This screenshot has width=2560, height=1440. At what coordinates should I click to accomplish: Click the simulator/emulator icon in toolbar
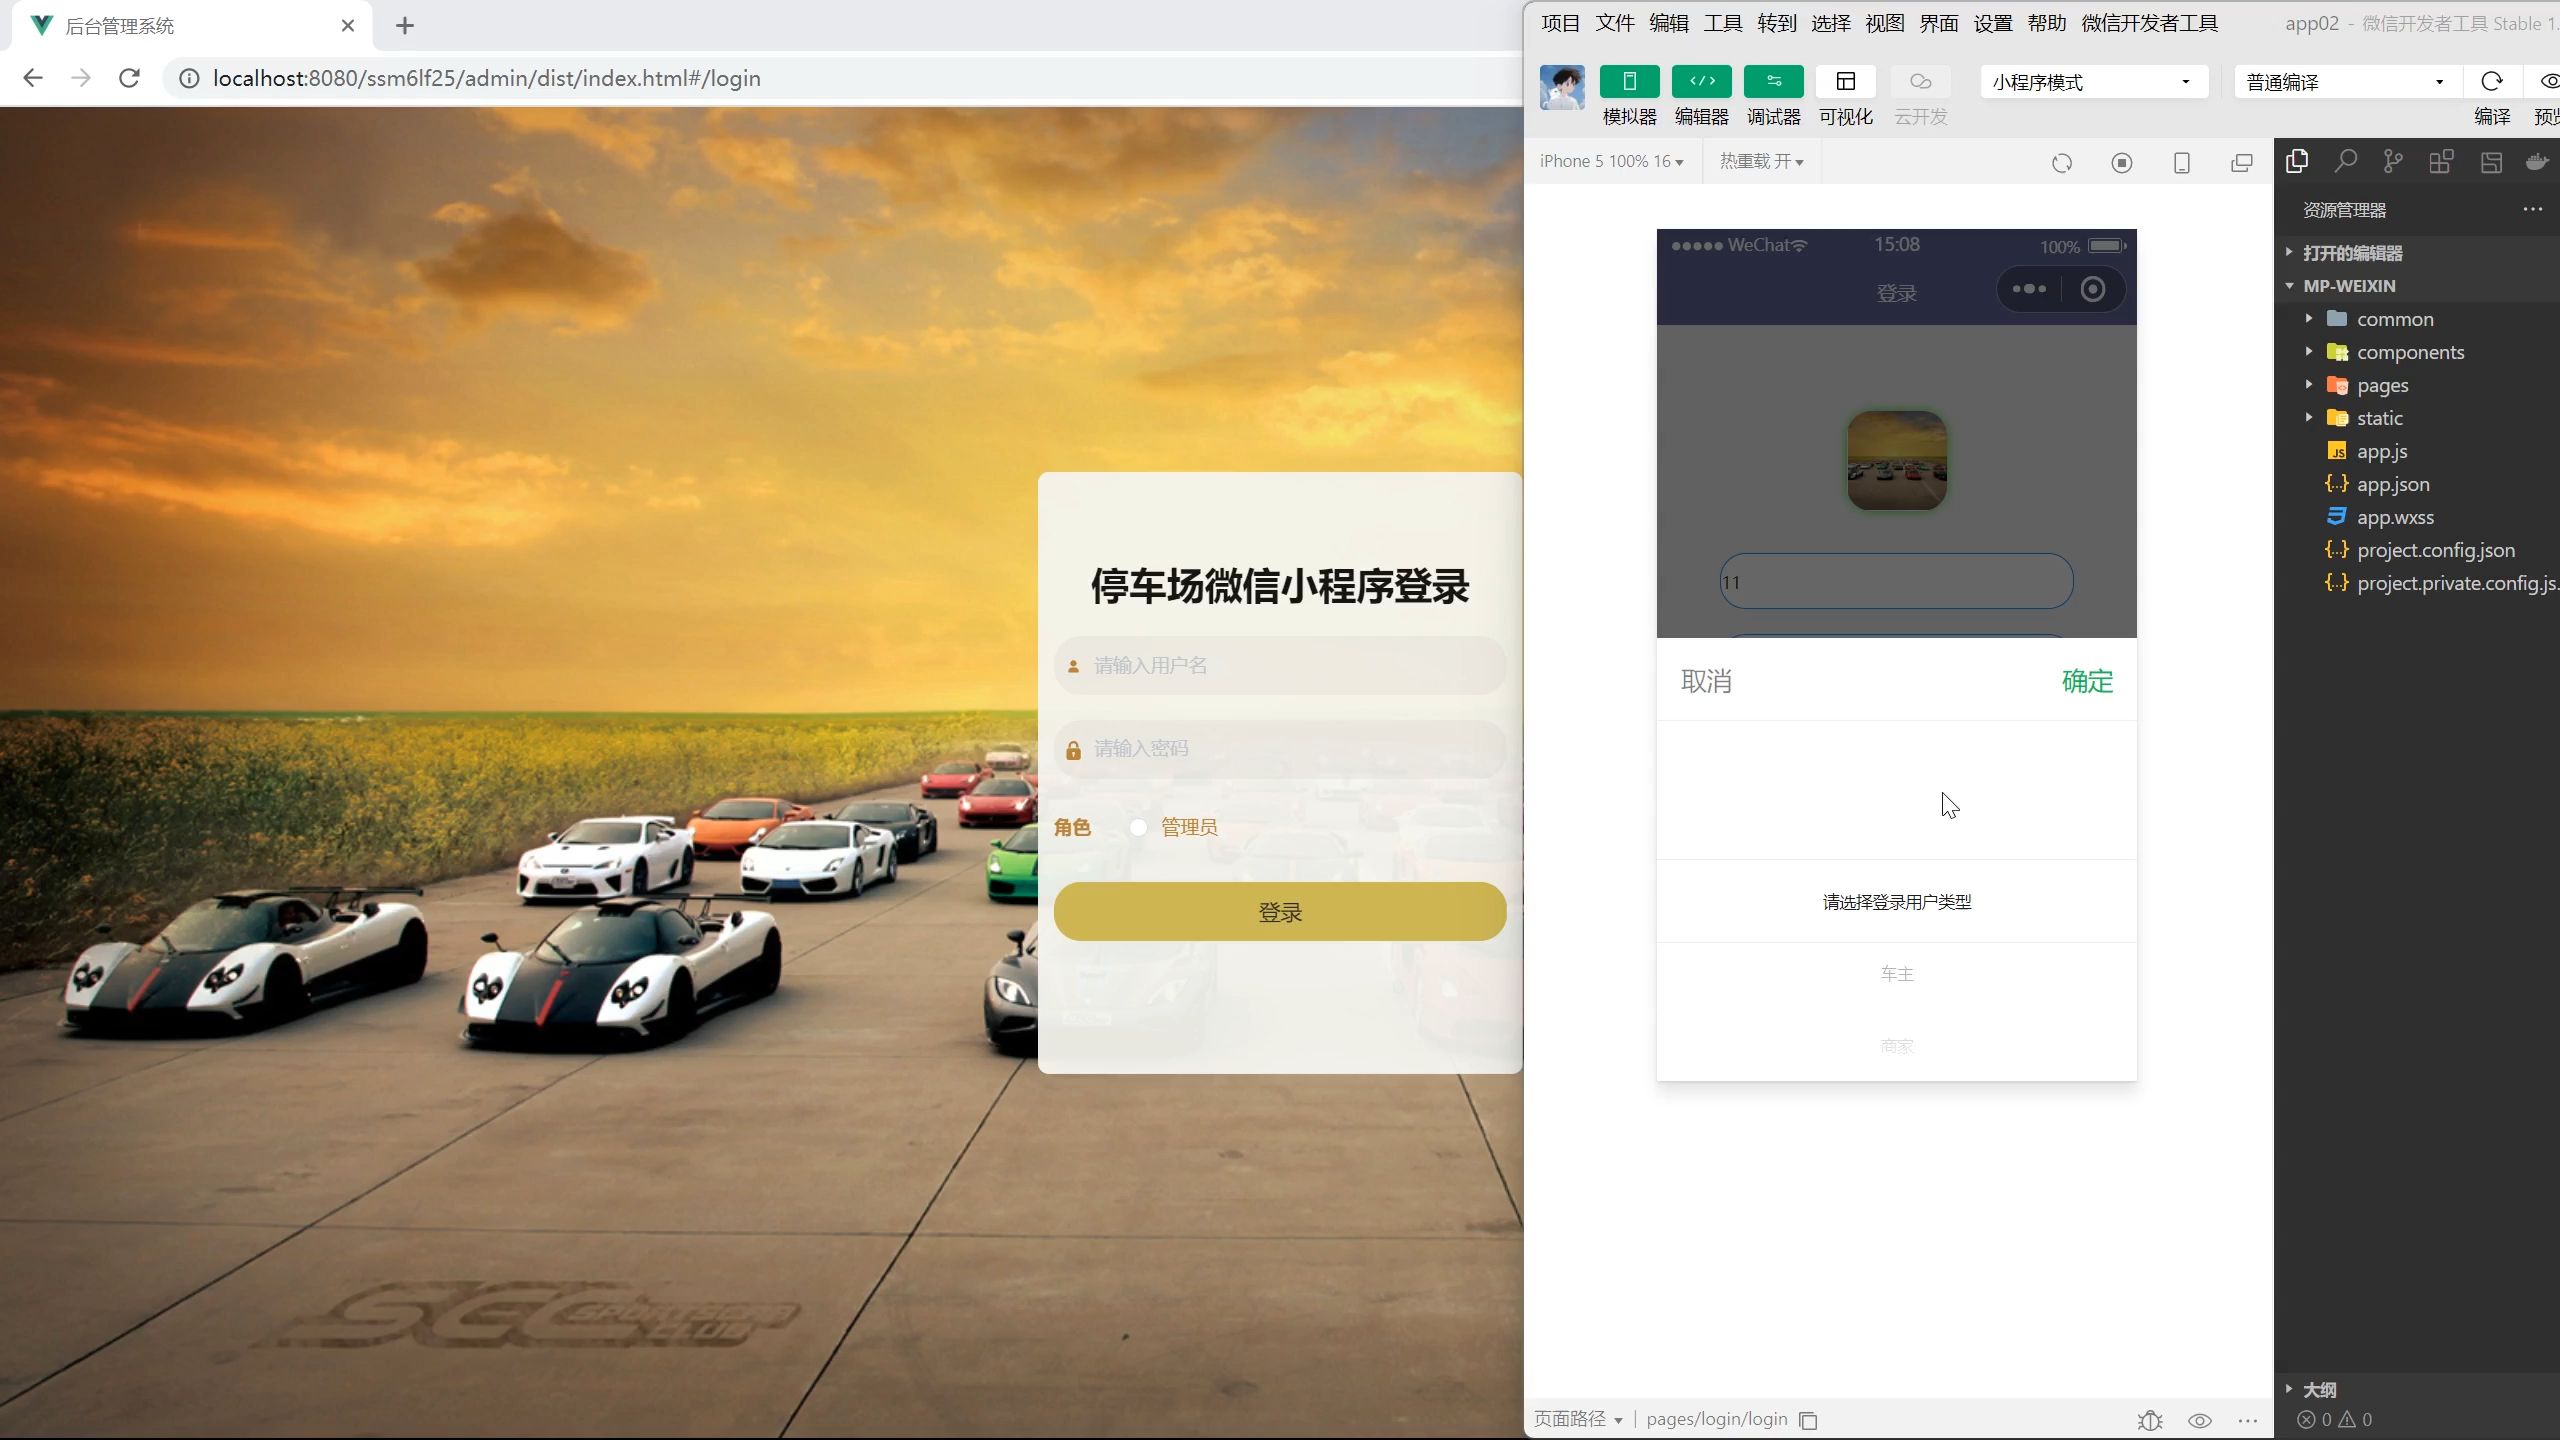coord(1628,81)
